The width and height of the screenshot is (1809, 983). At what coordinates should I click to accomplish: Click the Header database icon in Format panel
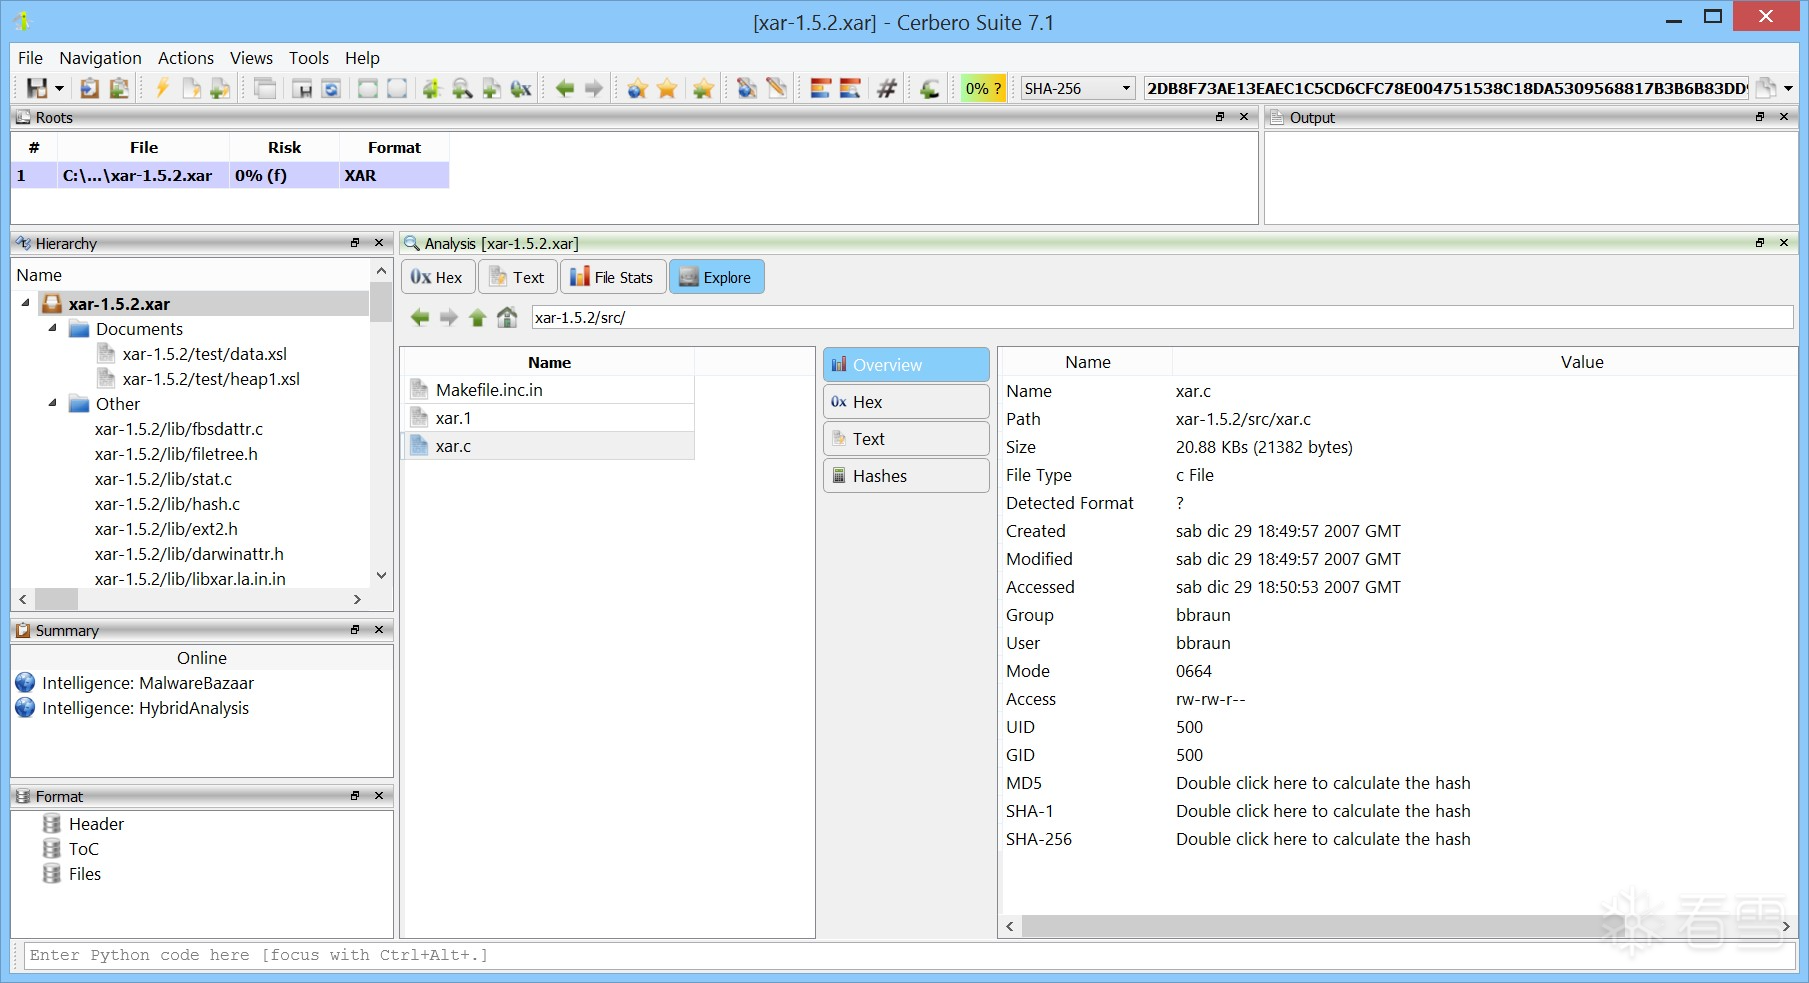click(52, 824)
